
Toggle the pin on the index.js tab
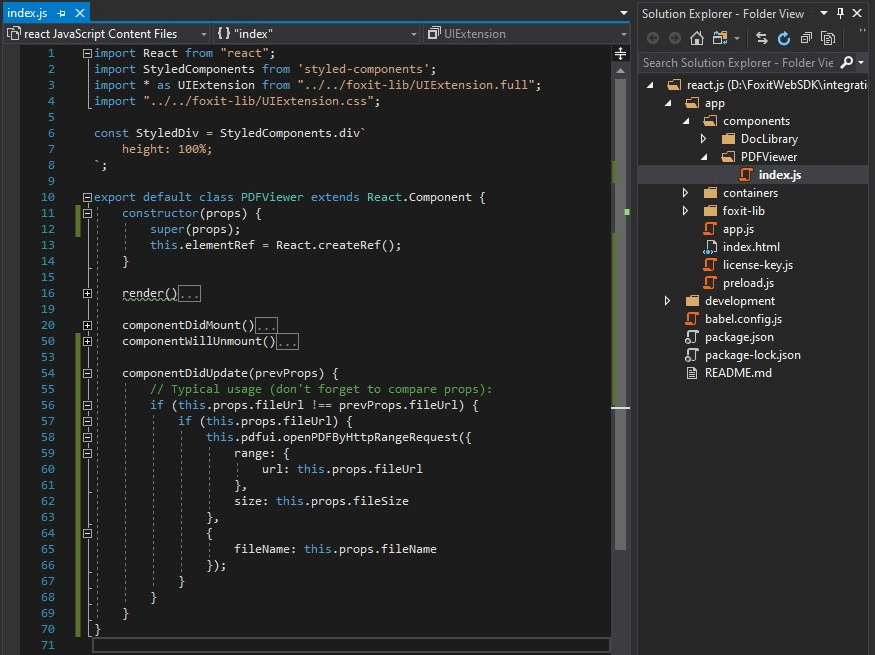click(62, 13)
